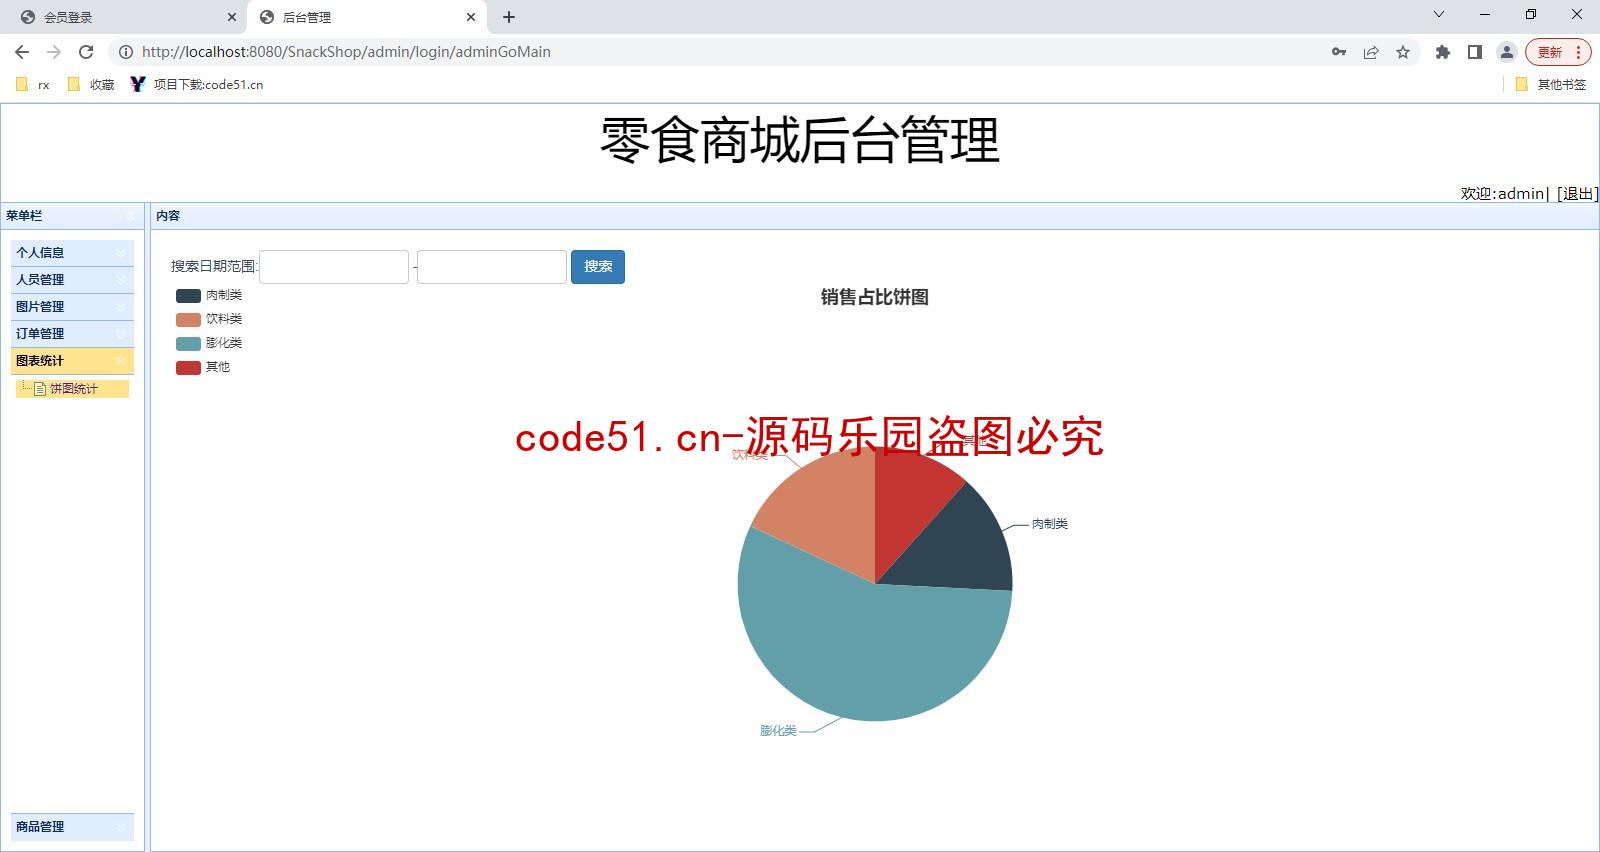Click the 个人信息 expand chevron
The height and width of the screenshot is (852, 1600).
point(121,253)
